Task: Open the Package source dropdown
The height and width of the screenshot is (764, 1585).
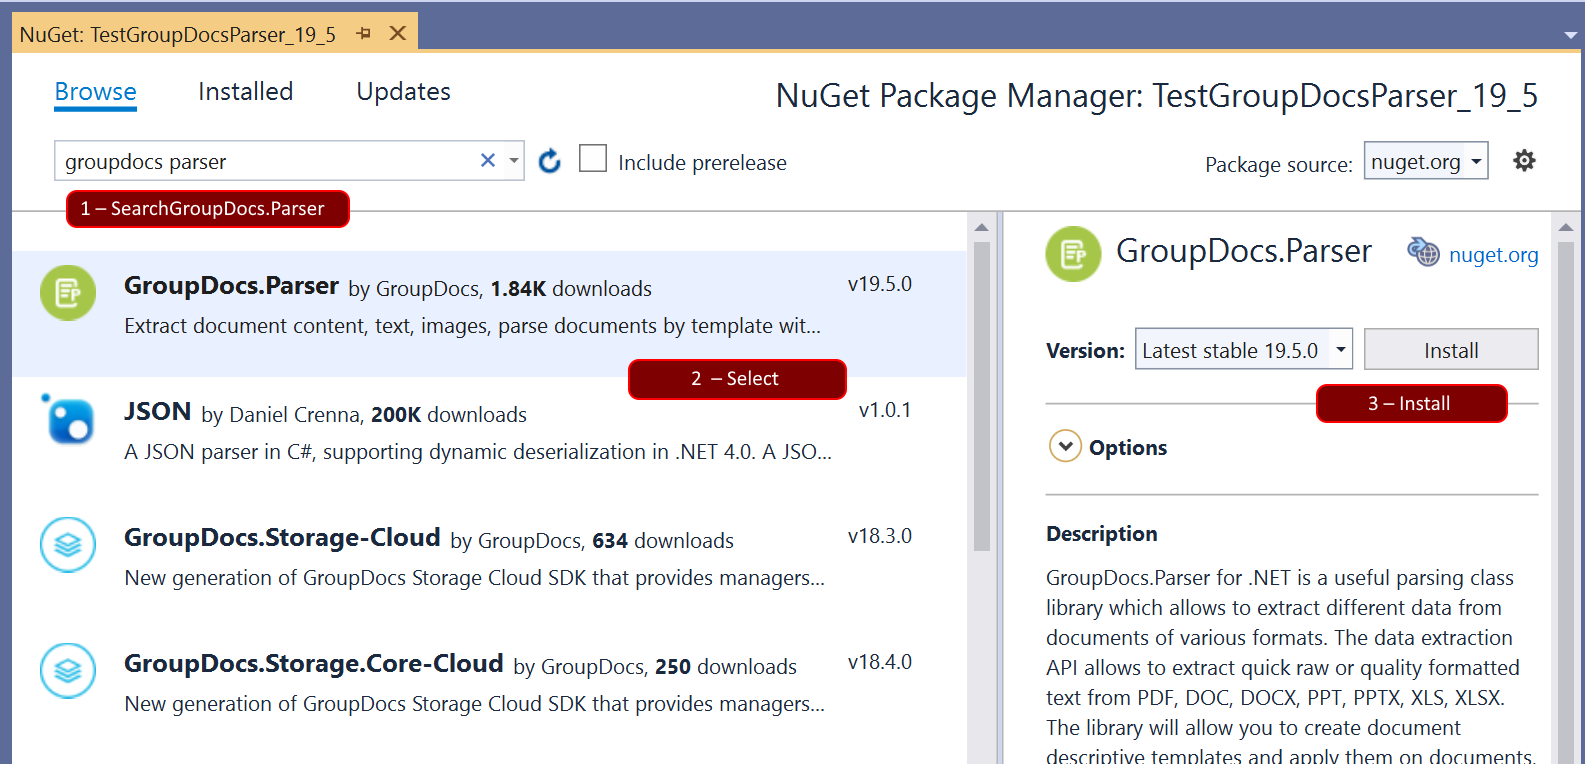Action: [x=1425, y=161]
